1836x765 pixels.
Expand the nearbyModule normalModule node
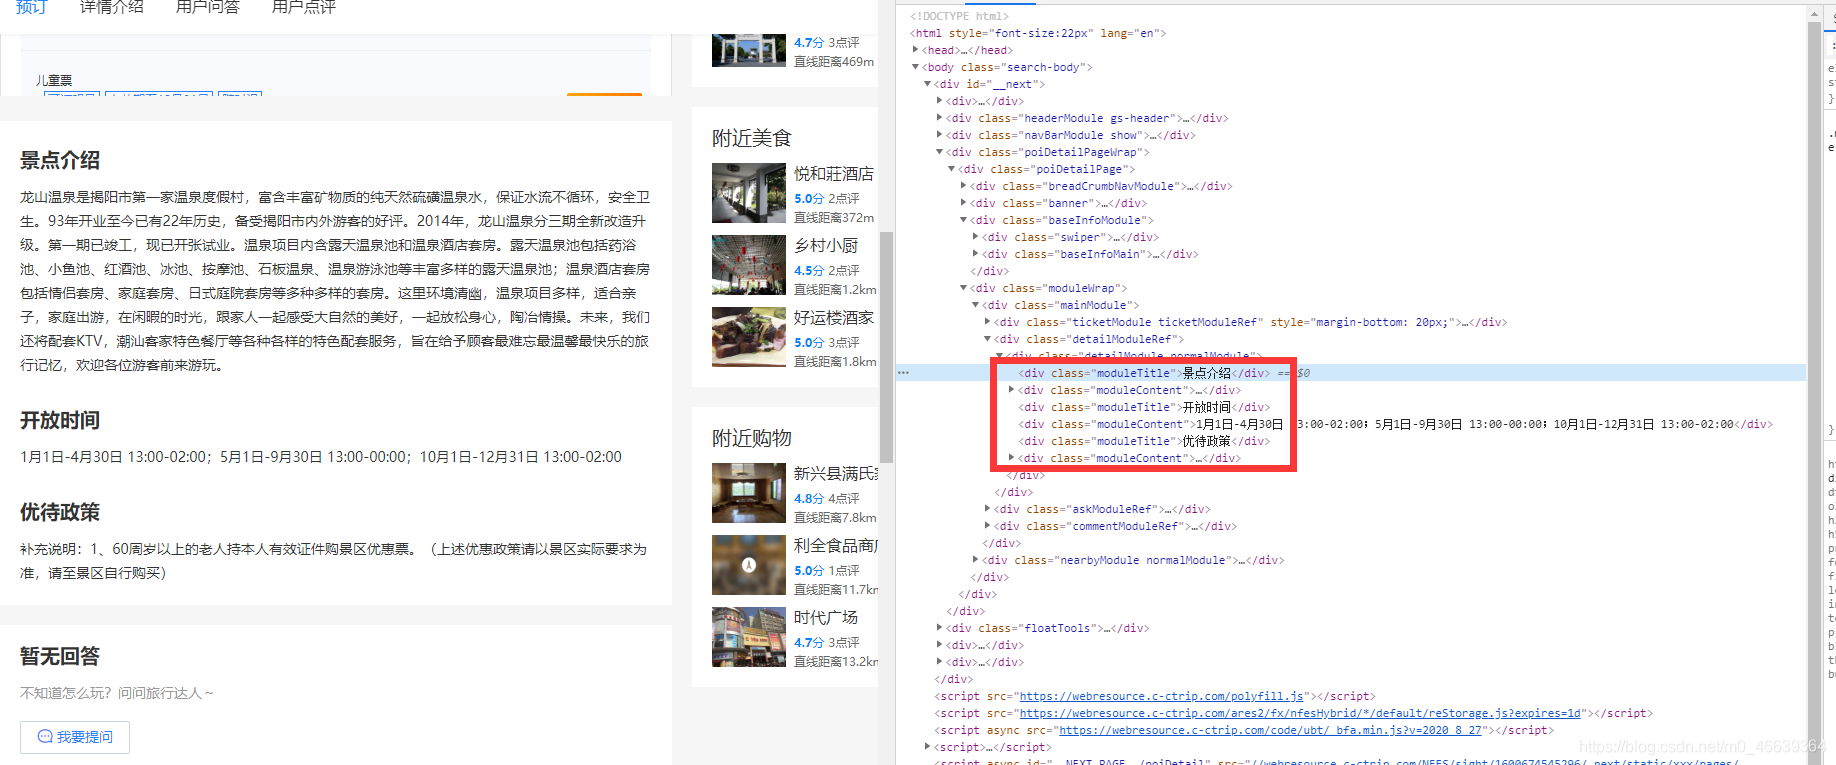point(975,560)
